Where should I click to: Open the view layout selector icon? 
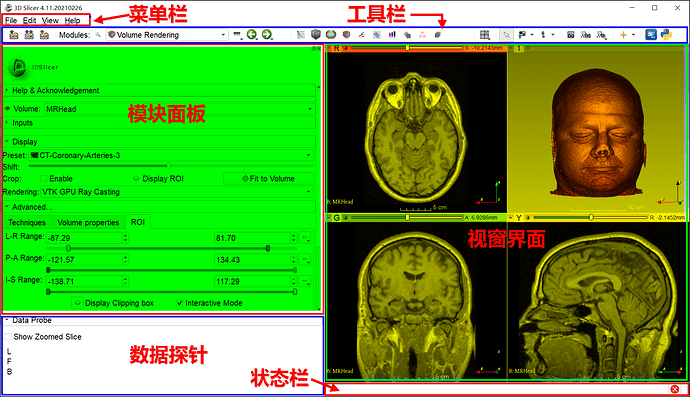click(x=484, y=35)
